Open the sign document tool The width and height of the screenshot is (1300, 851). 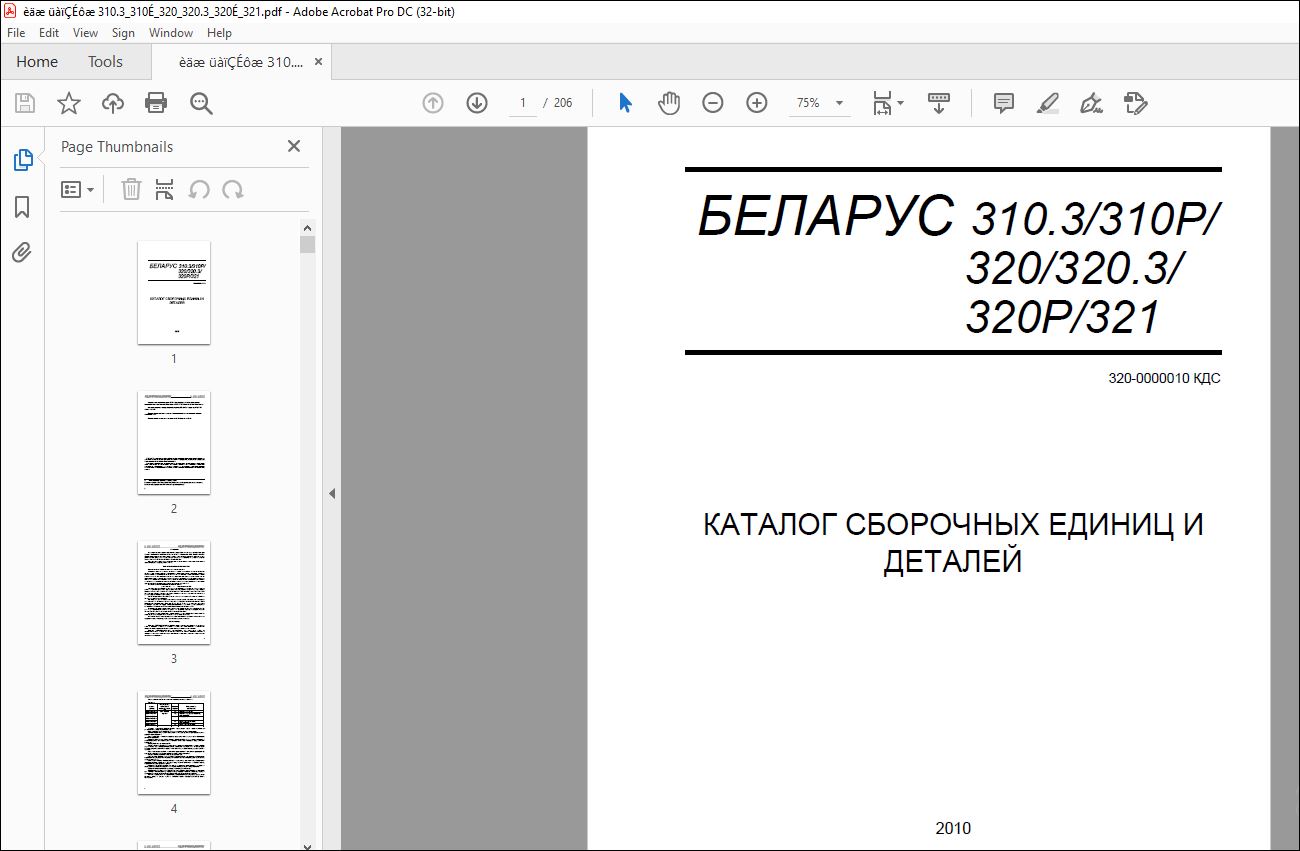coord(1091,103)
